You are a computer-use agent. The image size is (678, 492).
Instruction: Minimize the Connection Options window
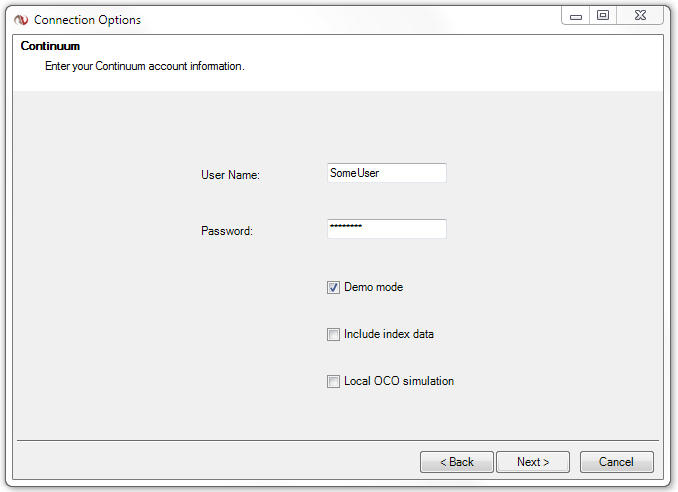575,16
